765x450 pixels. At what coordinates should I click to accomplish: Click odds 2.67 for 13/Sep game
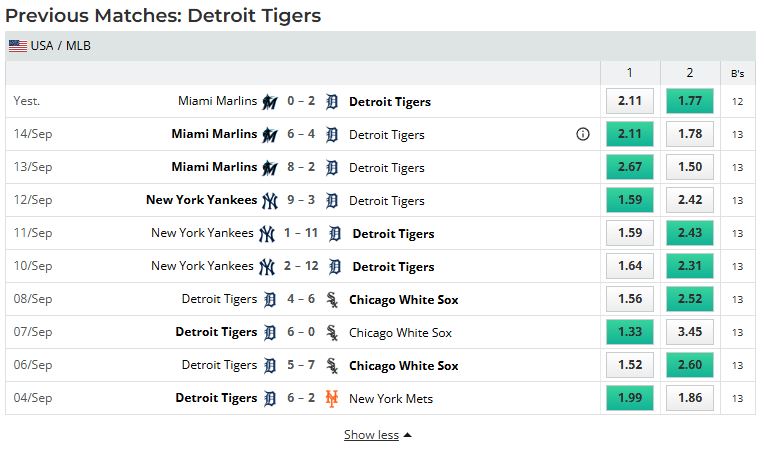point(629,167)
